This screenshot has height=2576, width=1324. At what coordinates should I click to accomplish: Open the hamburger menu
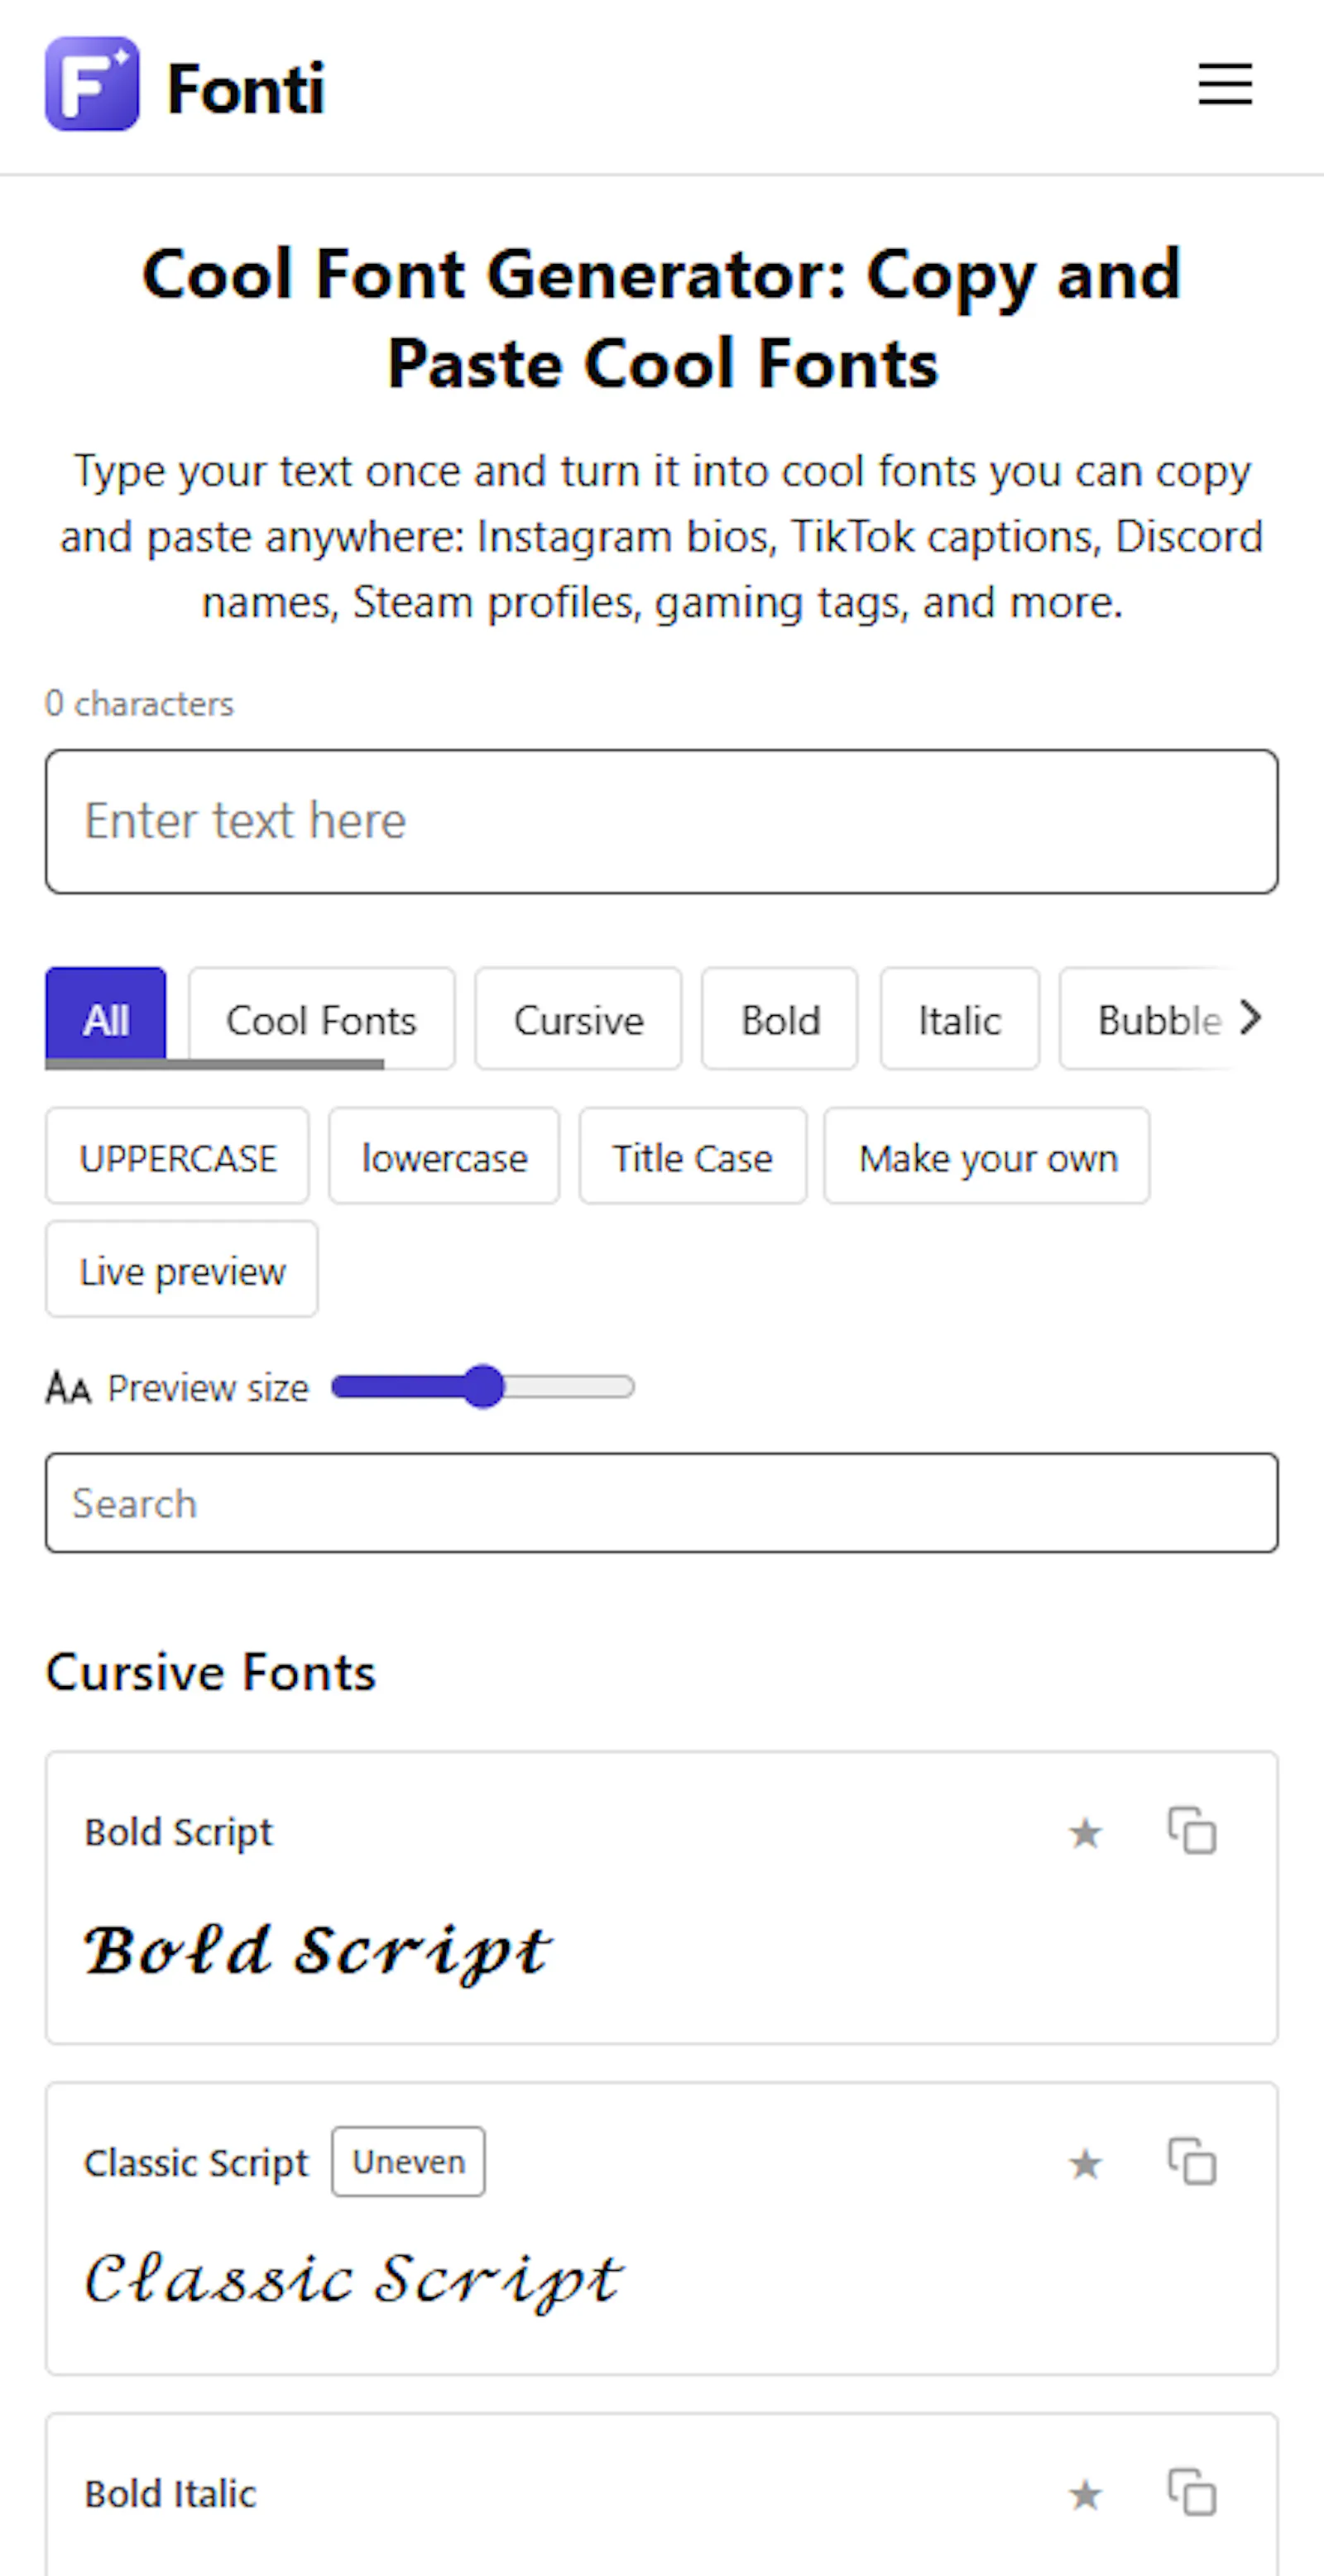(1225, 84)
